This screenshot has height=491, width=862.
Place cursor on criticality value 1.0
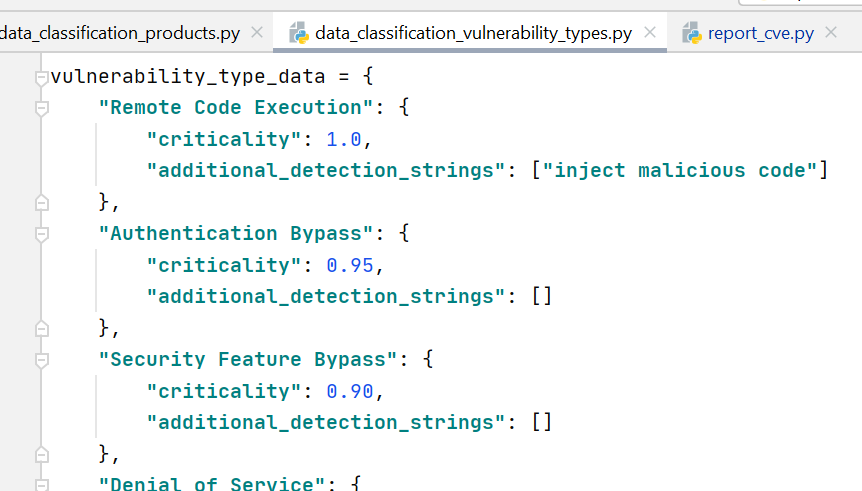click(344, 139)
